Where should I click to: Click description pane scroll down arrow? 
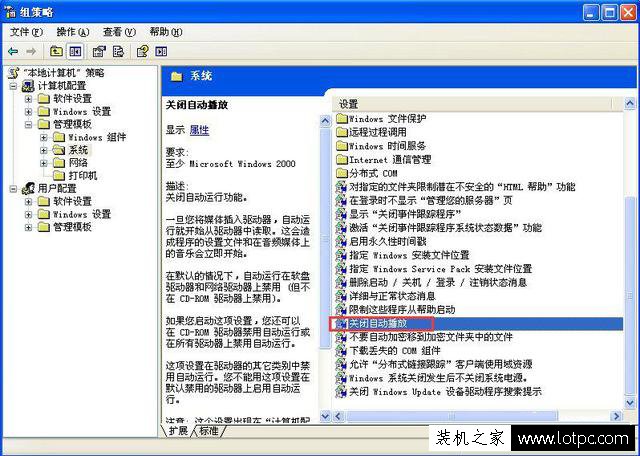point(325,416)
